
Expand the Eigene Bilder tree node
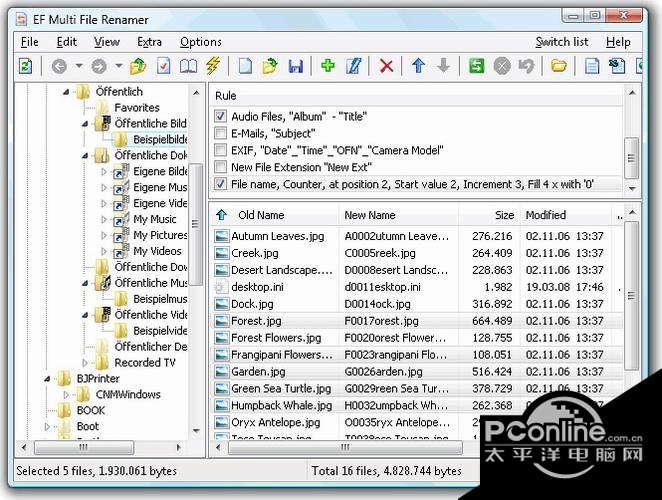point(104,171)
